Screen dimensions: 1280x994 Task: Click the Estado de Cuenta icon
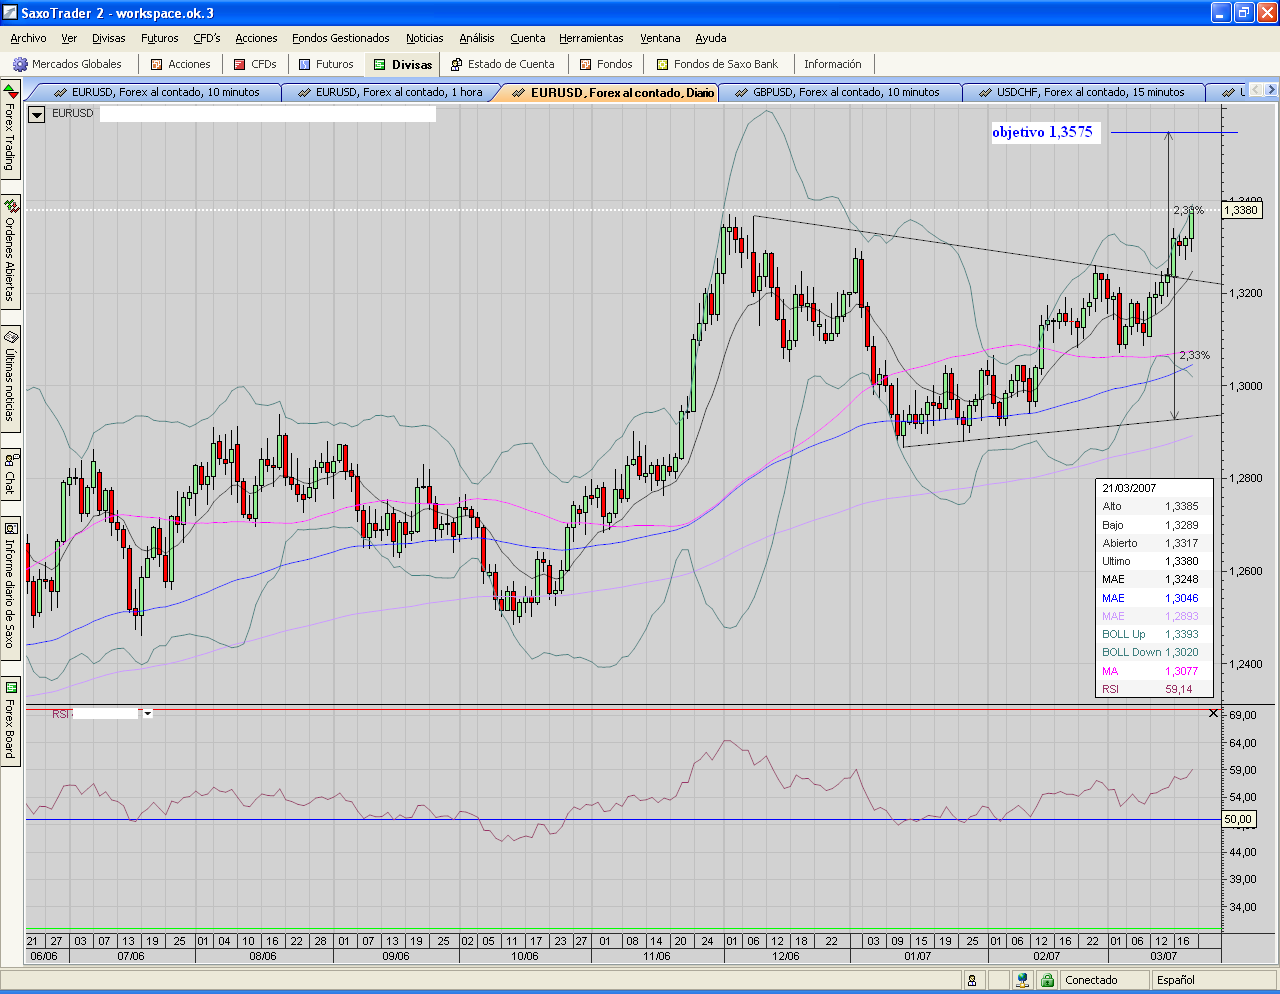click(457, 64)
